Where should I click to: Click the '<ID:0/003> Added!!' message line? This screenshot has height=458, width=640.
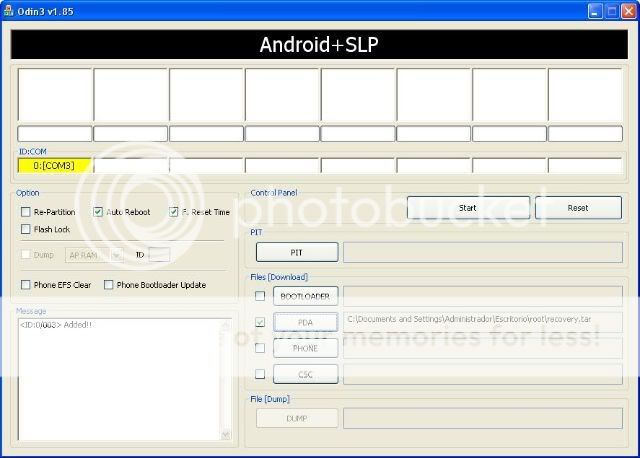[x=56, y=325]
